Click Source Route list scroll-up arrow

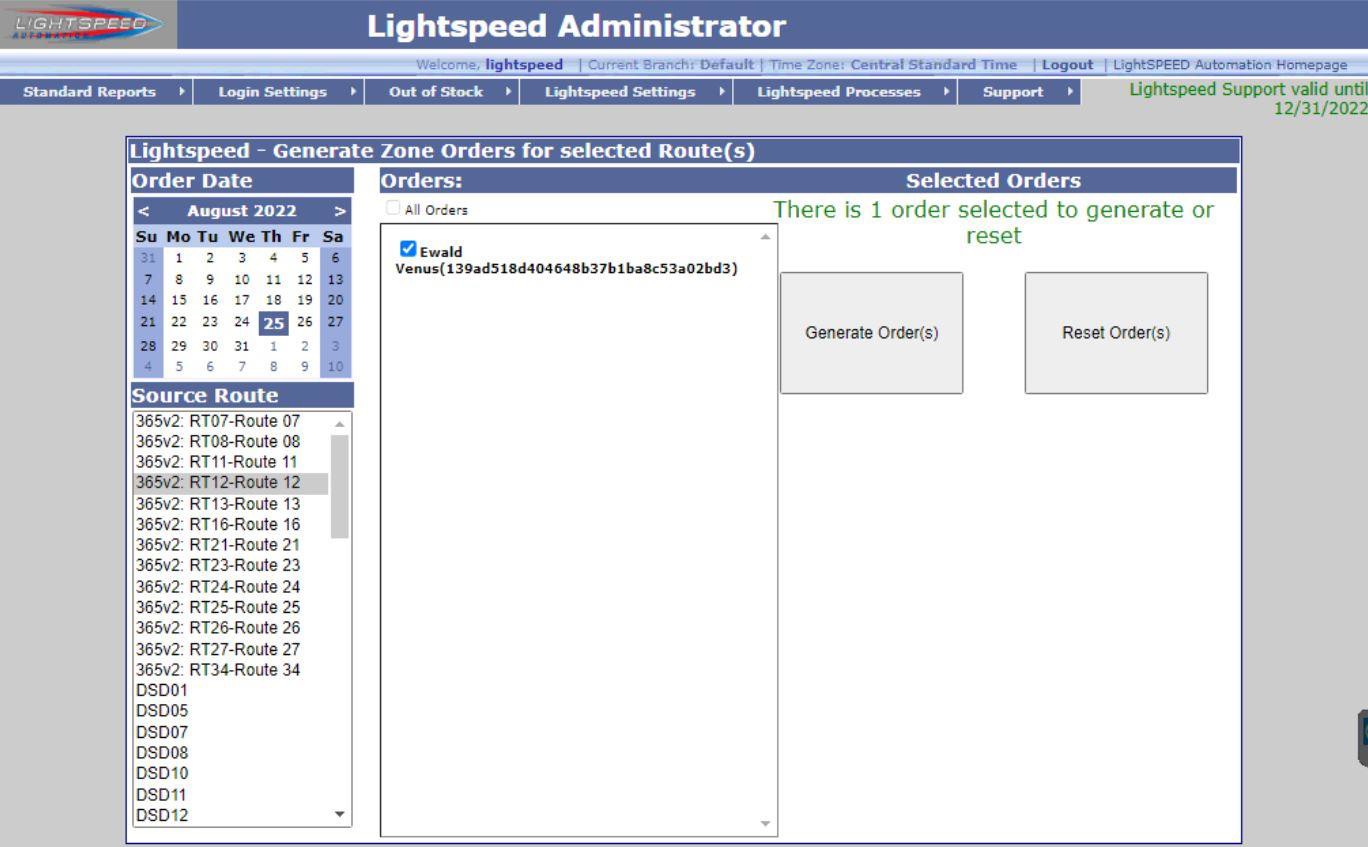click(x=341, y=422)
